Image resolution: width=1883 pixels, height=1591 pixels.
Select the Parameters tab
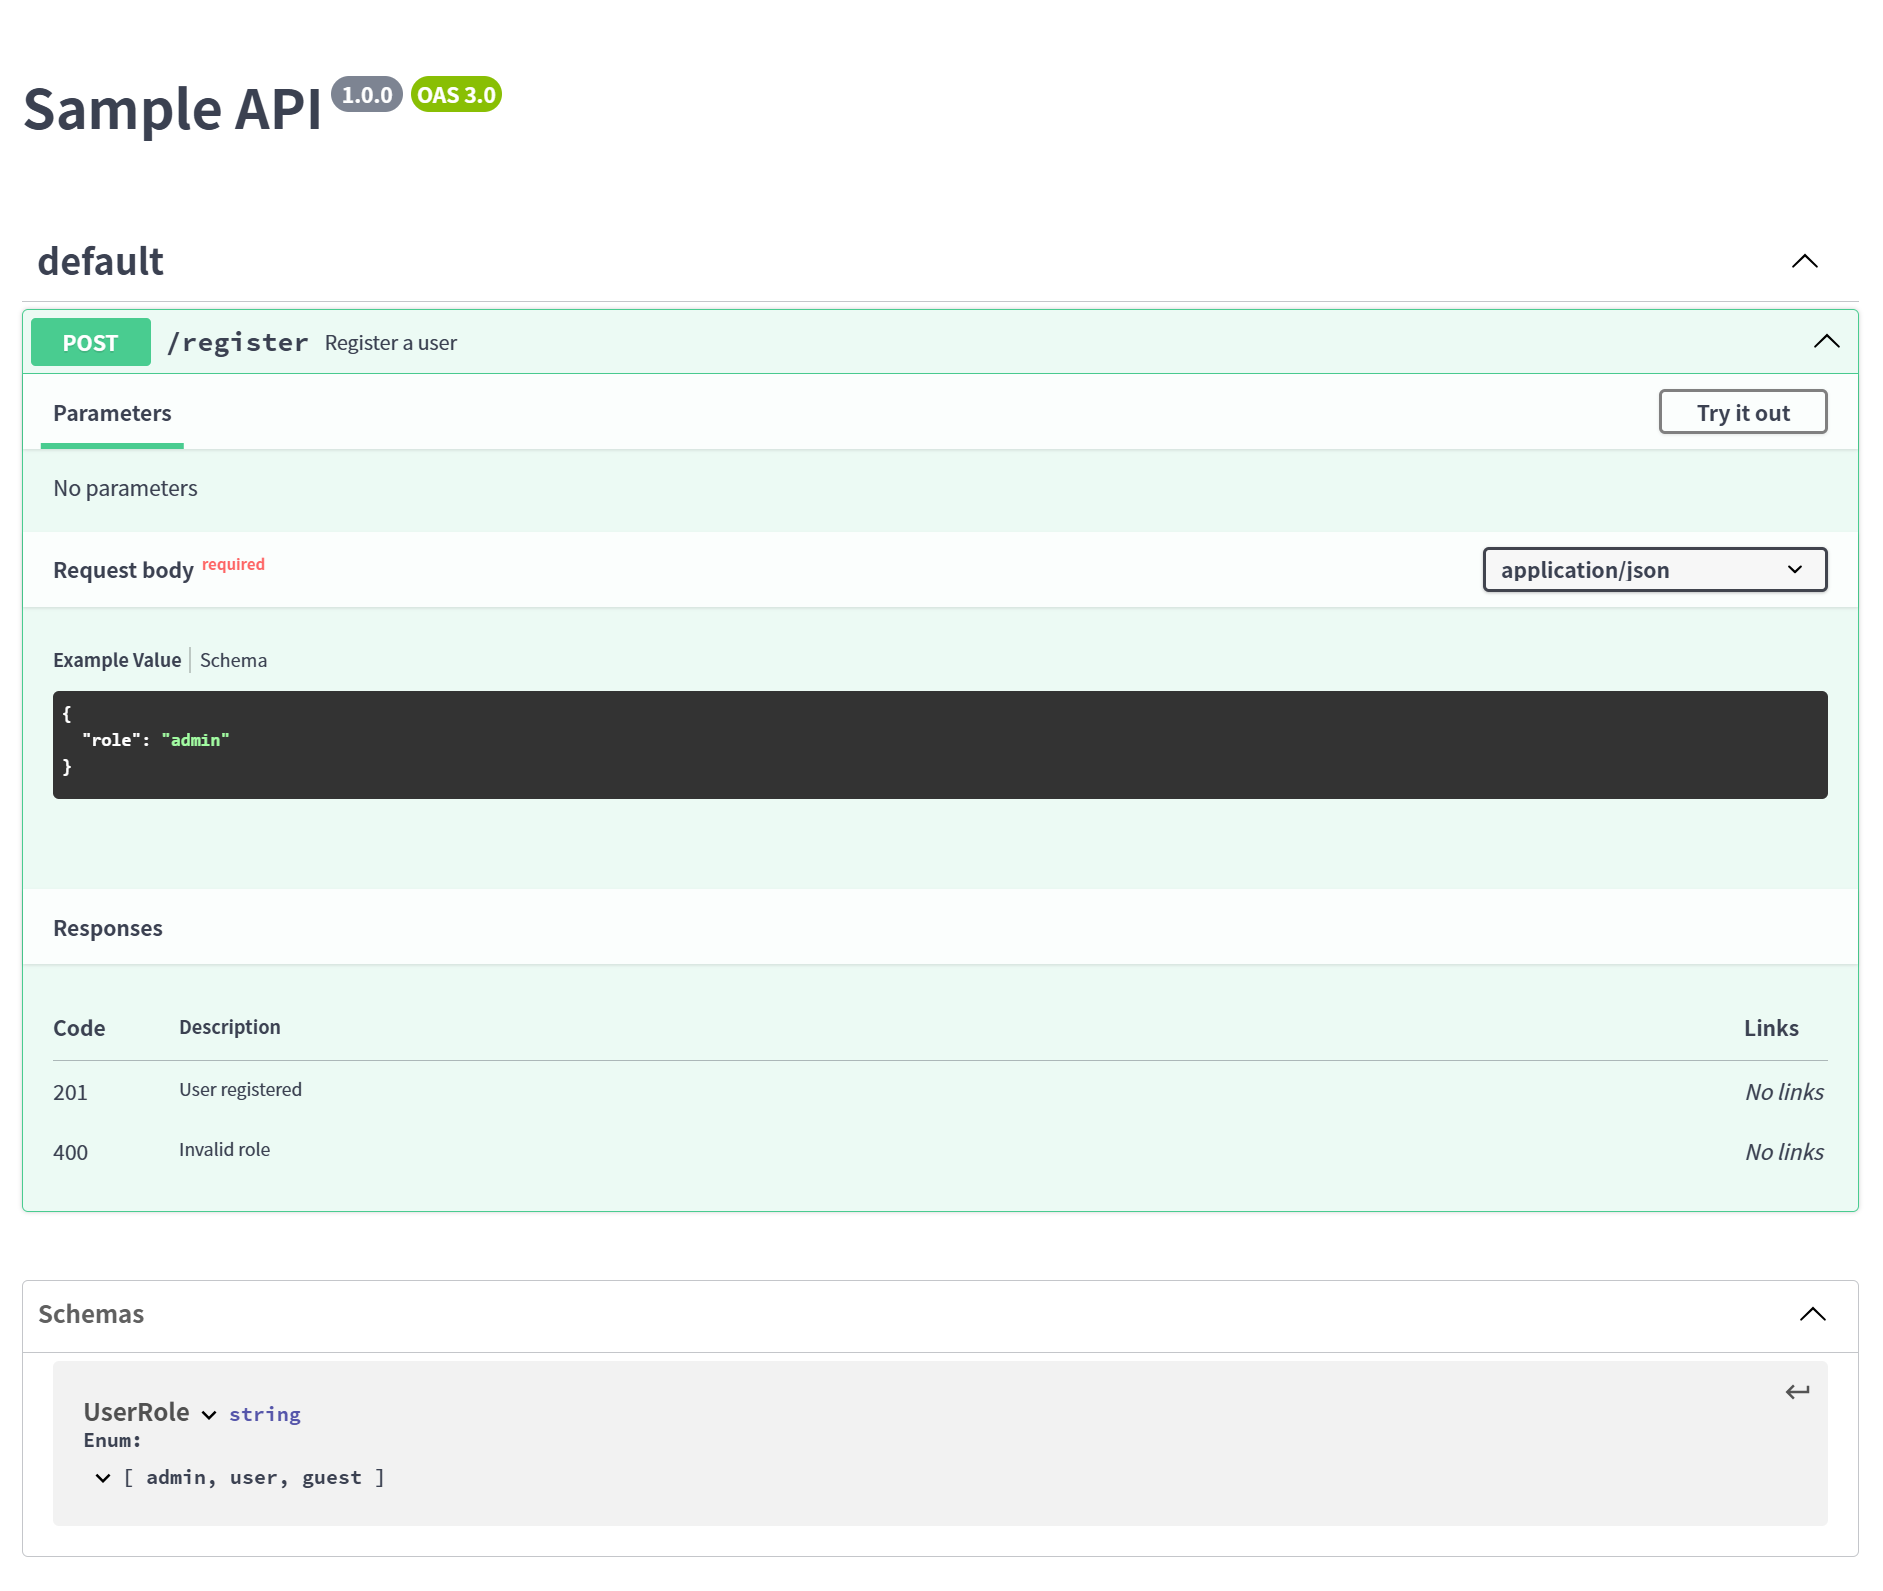(111, 413)
